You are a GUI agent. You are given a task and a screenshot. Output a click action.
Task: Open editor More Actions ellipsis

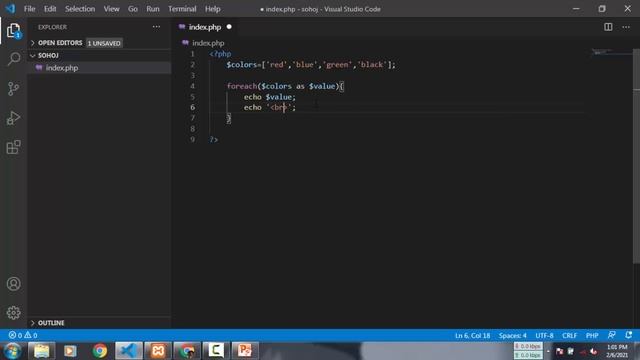pos(626,27)
